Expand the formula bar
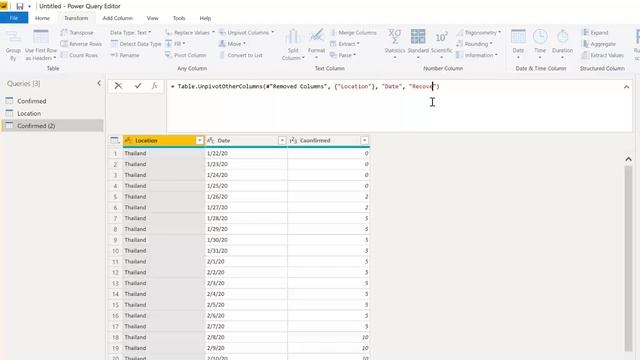The height and width of the screenshot is (360, 640). pyautogui.click(x=627, y=87)
